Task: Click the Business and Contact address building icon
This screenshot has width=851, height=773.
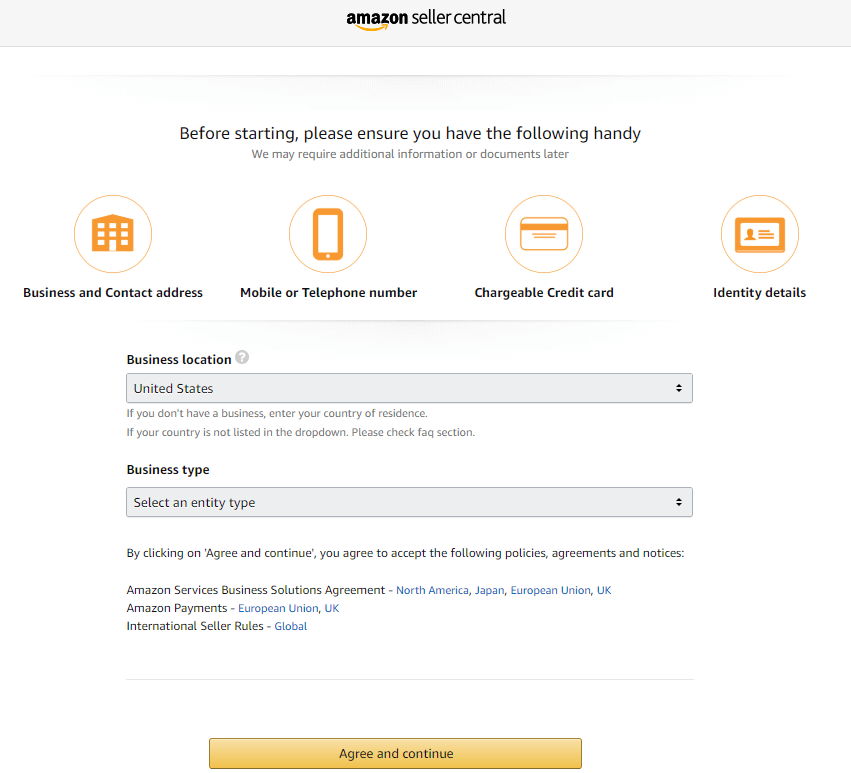Action: [x=113, y=234]
